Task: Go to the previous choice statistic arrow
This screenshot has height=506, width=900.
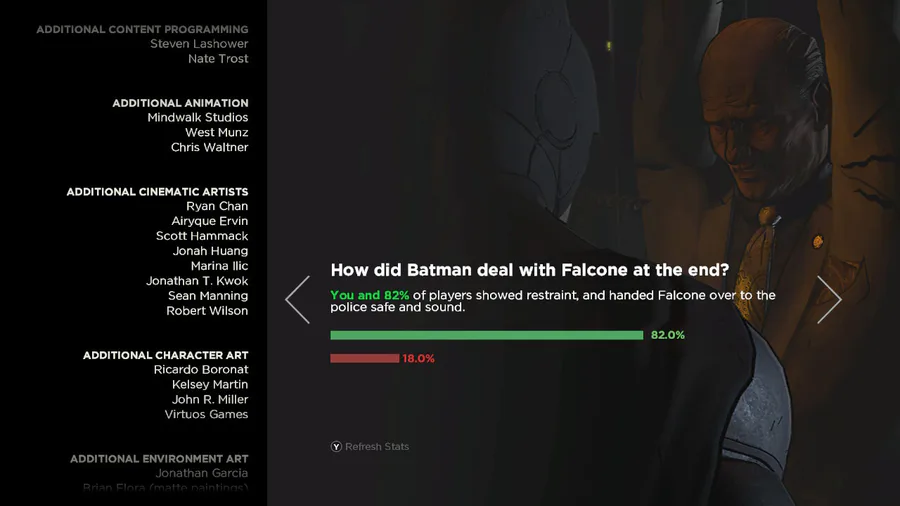Action: click(x=298, y=299)
